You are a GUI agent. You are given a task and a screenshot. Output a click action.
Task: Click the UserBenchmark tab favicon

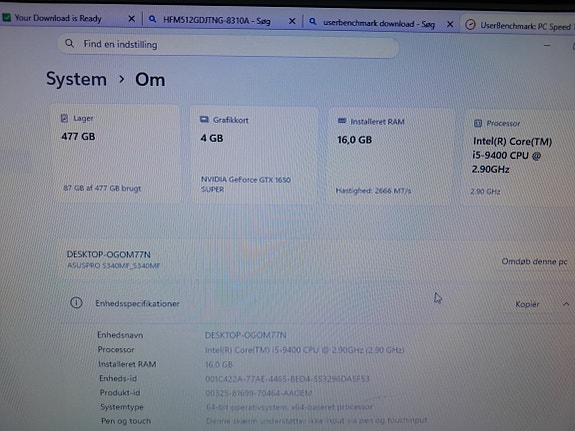coord(470,25)
